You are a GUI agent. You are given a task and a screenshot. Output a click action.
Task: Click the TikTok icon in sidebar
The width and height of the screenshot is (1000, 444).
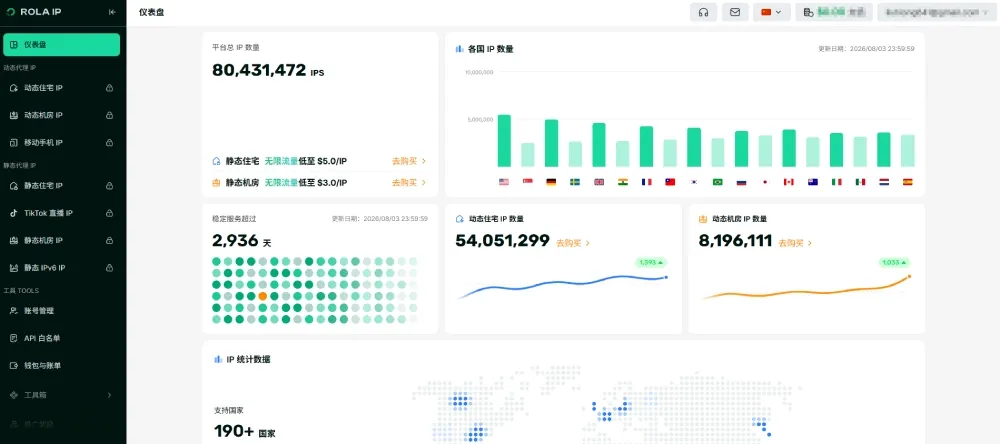click(13, 213)
